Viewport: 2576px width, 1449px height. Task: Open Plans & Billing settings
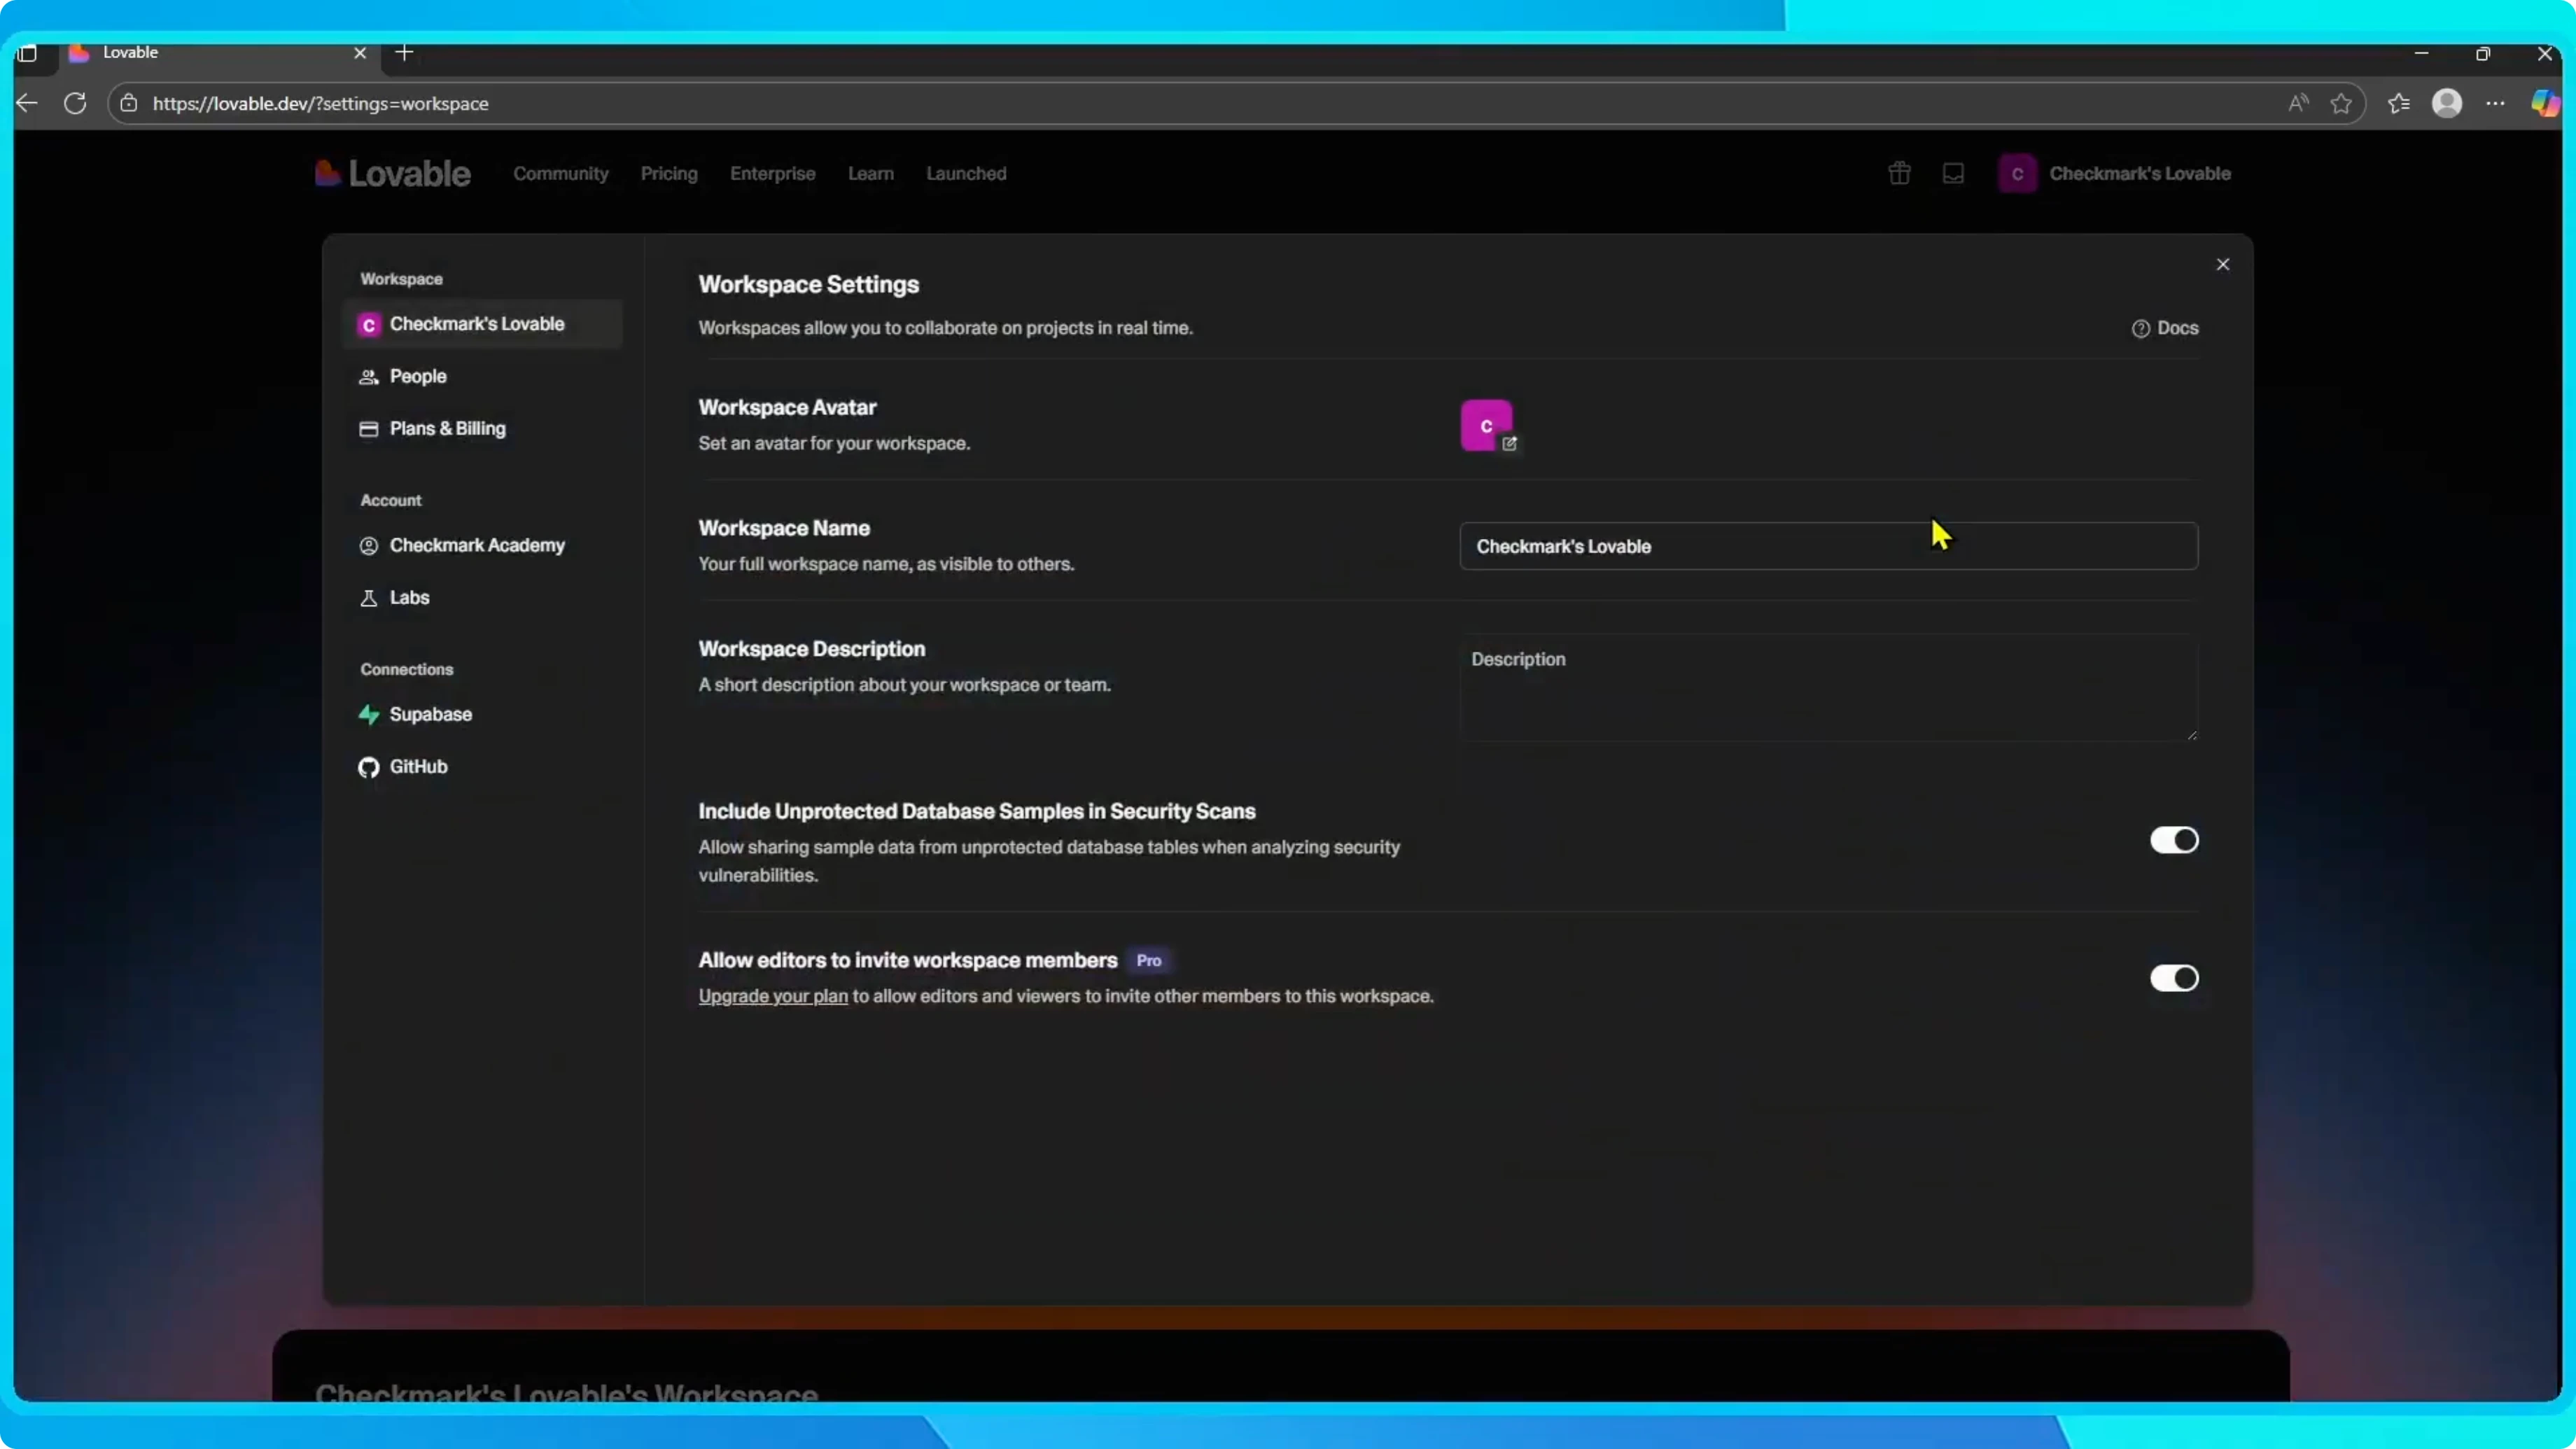pos(482,428)
